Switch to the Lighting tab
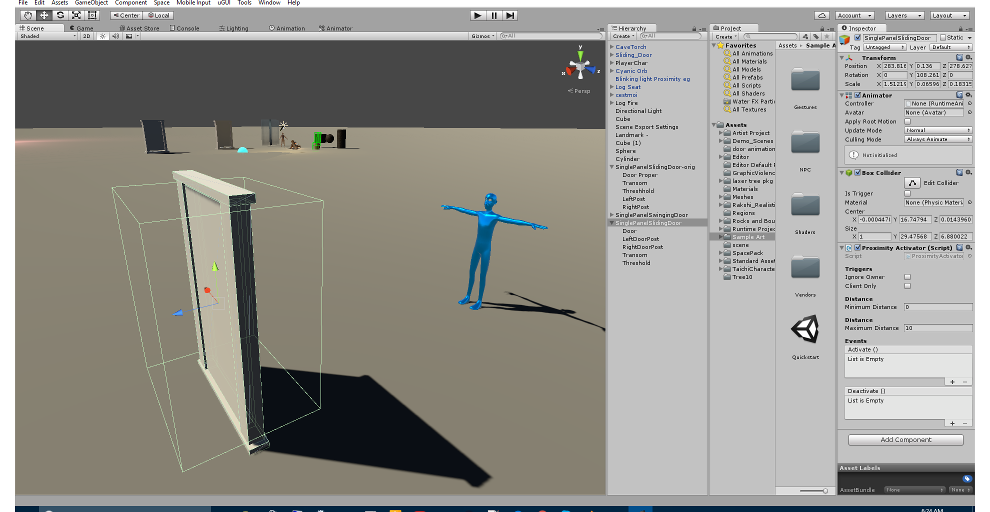This screenshot has height=512, width=990. 234,28
